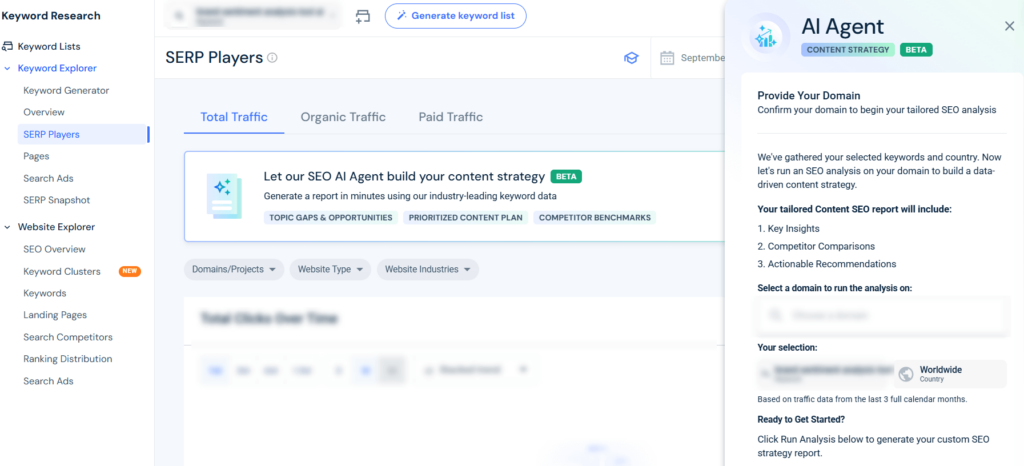Switch to the Organic Traffic tab
The height and width of the screenshot is (466, 1024).
343,117
